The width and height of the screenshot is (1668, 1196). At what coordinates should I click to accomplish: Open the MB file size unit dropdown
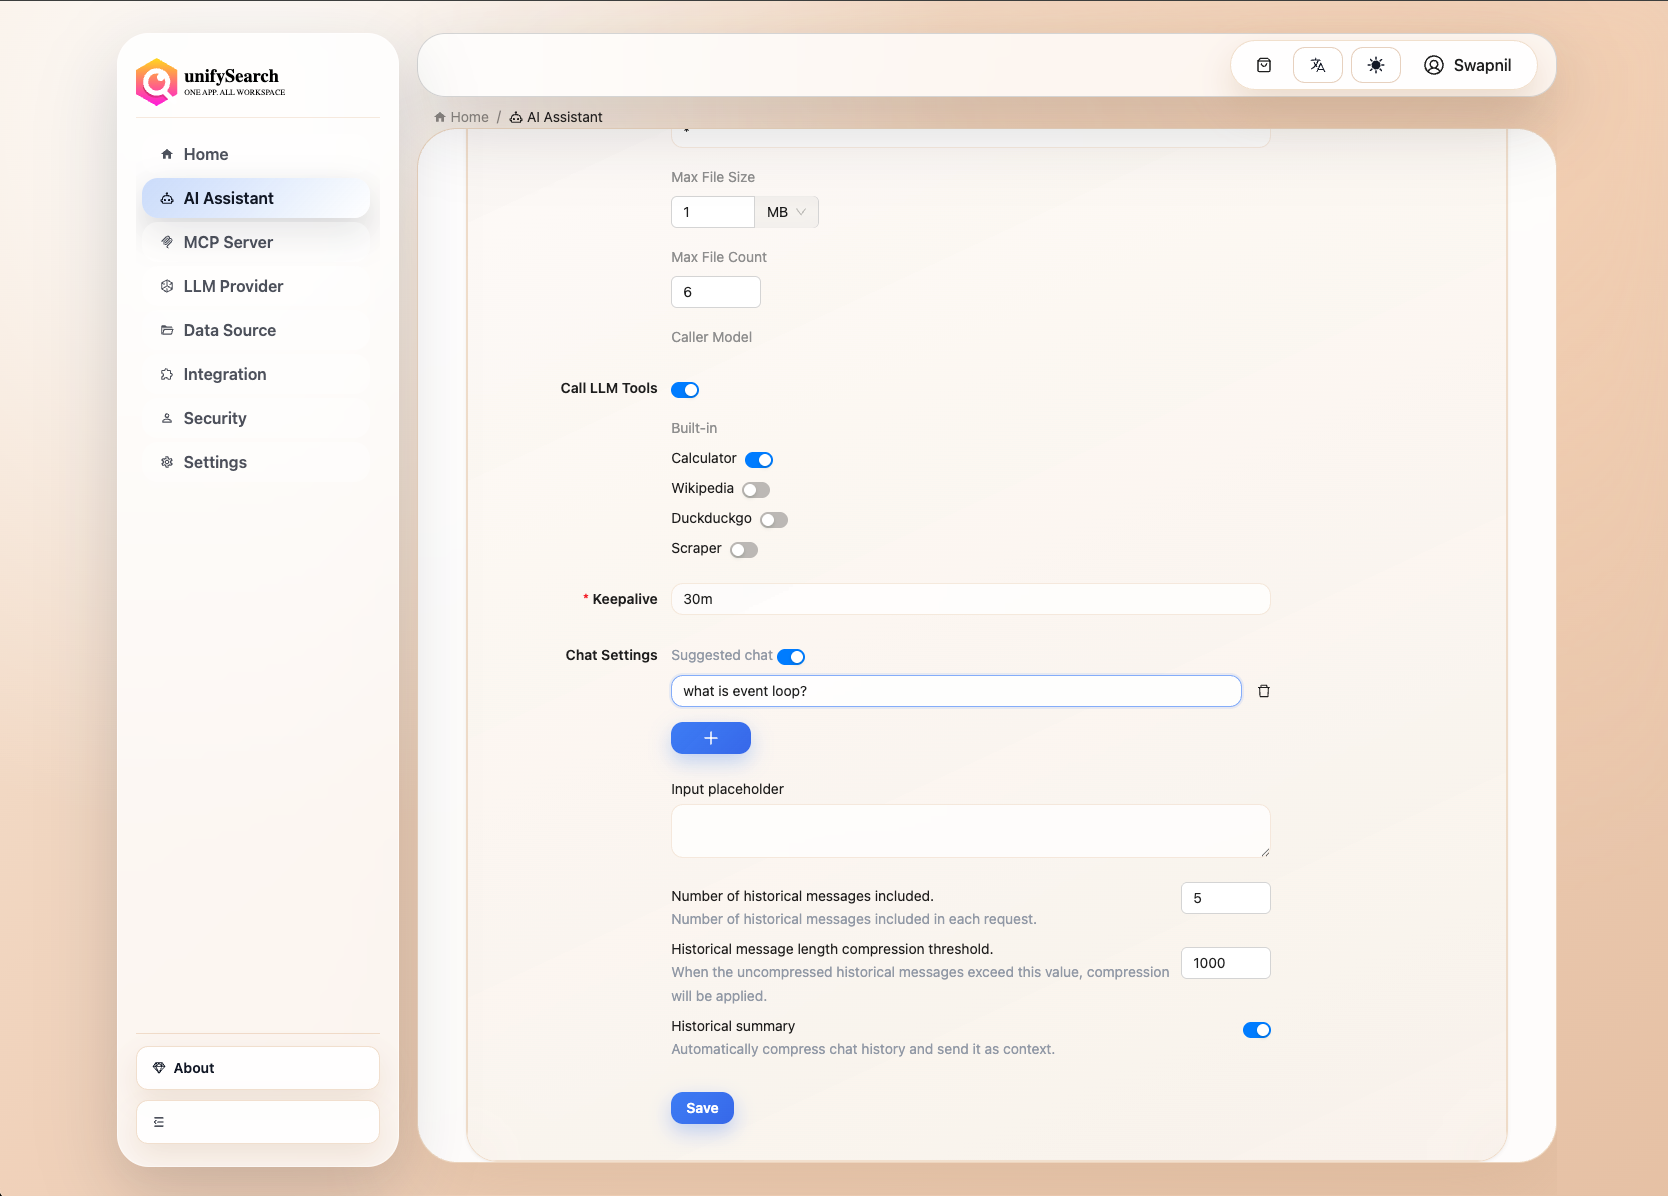[x=786, y=212]
